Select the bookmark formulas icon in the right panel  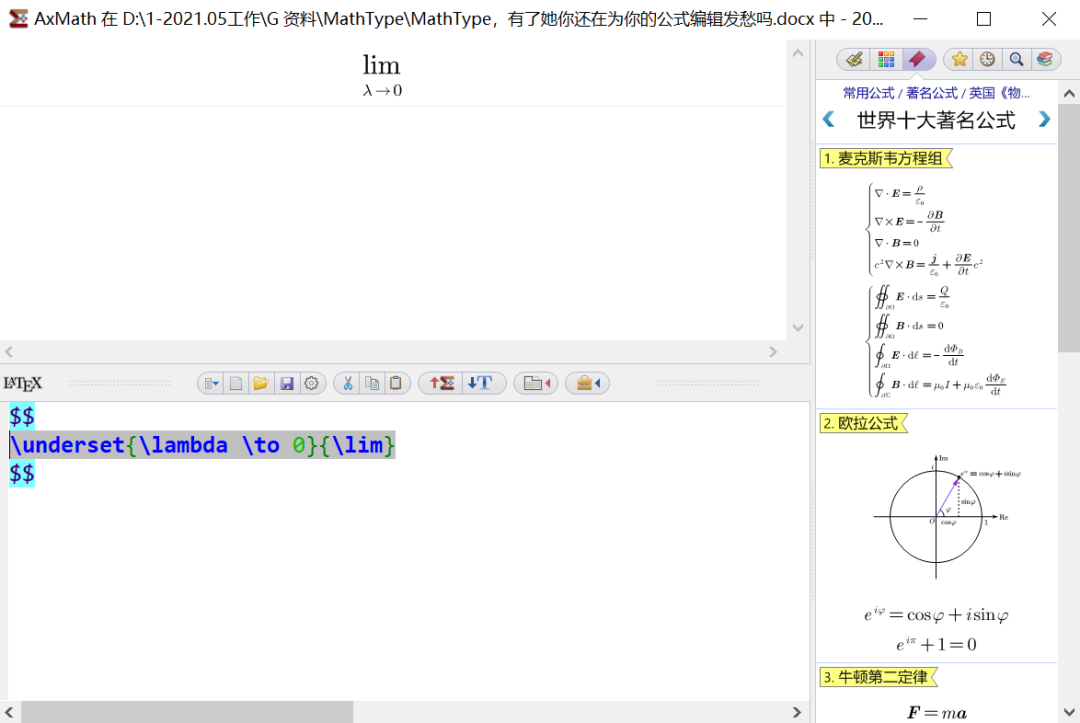coord(918,59)
